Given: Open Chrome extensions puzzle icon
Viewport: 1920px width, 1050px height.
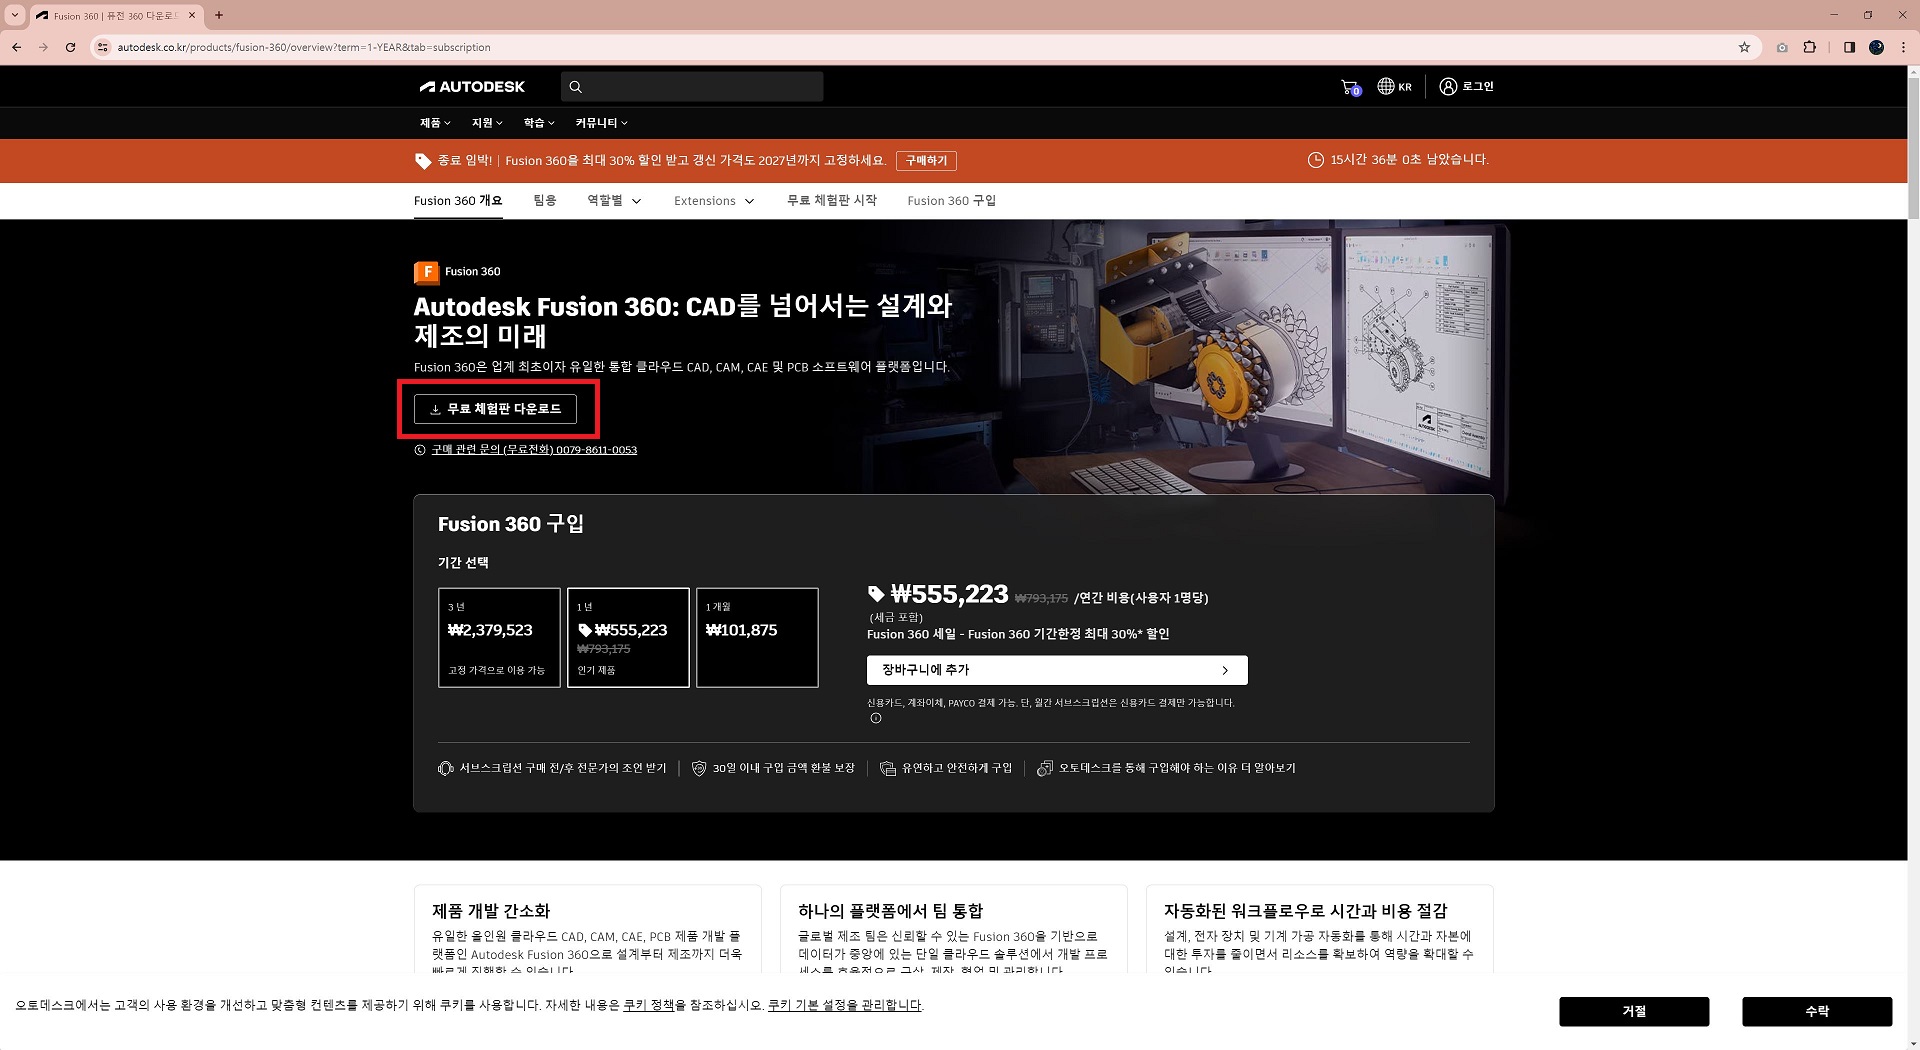Looking at the screenshot, I should click(1809, 47).
